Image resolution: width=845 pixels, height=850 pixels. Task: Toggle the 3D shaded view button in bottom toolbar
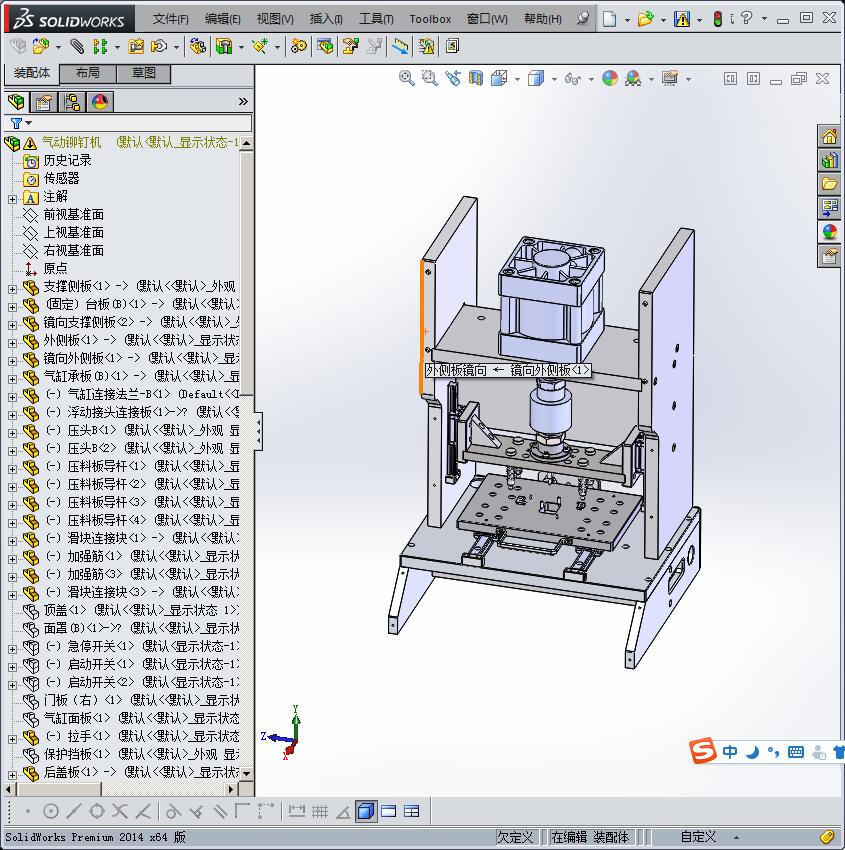[x=366, y=811]
